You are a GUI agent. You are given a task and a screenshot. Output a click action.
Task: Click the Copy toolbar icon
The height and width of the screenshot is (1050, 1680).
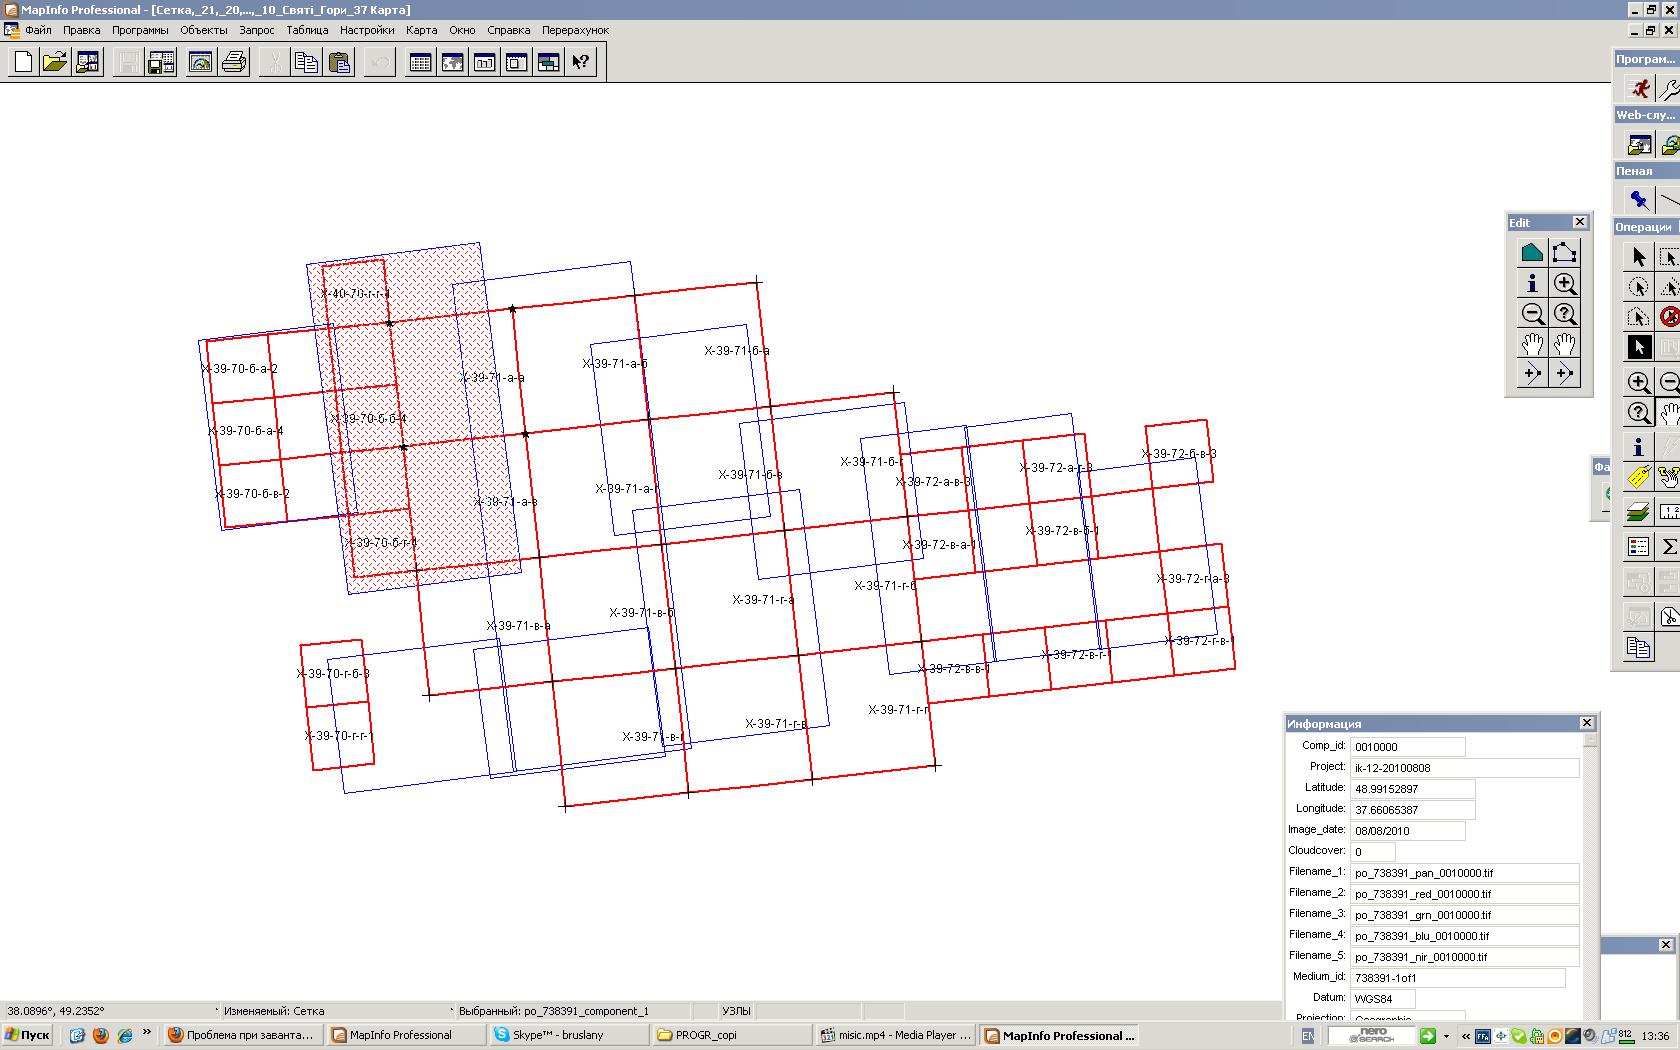(x=307, y=62)
